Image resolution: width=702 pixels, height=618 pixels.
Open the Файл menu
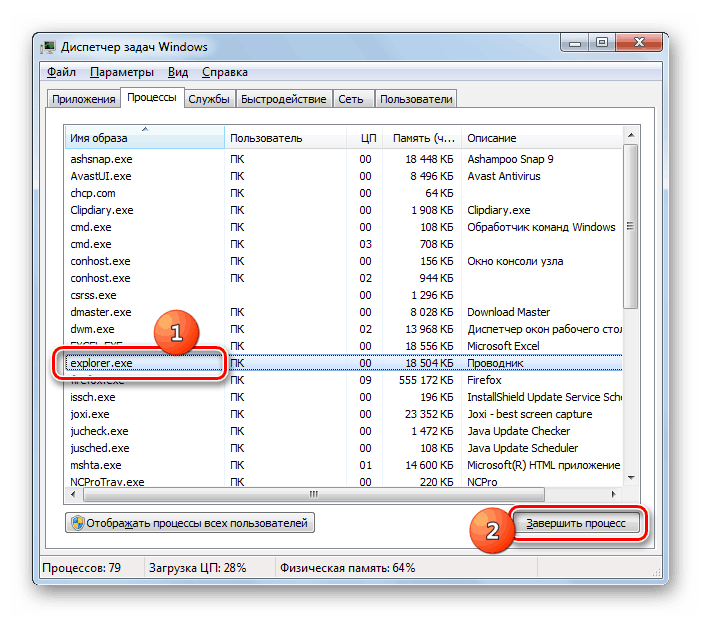[x=61, y=72]
